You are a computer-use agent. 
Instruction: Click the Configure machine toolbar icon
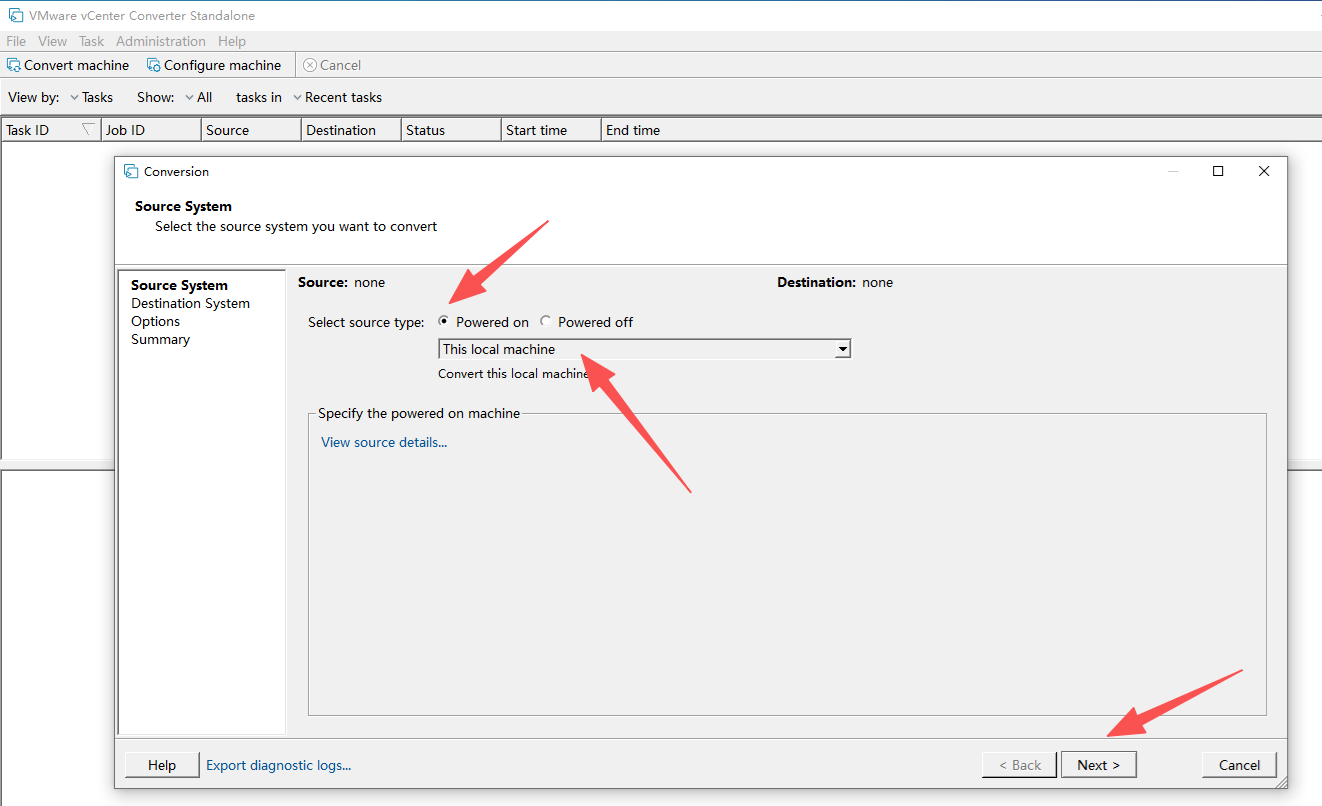tap(154, 65)
